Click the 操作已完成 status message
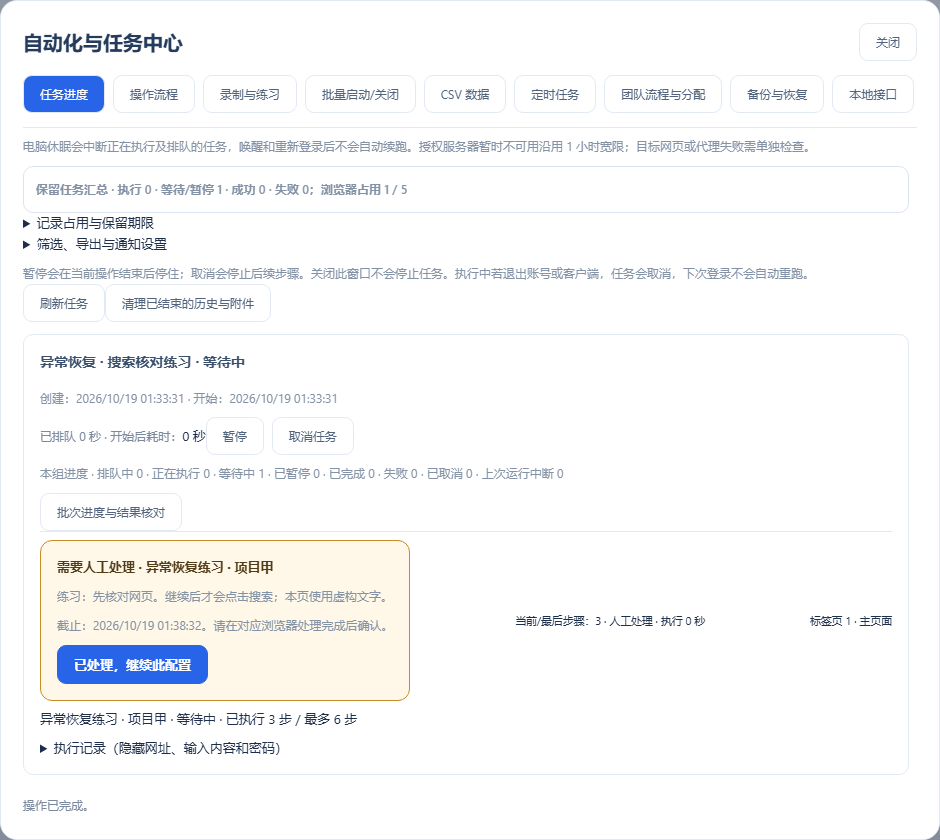The image size is (940, 840). coord(56,805)
